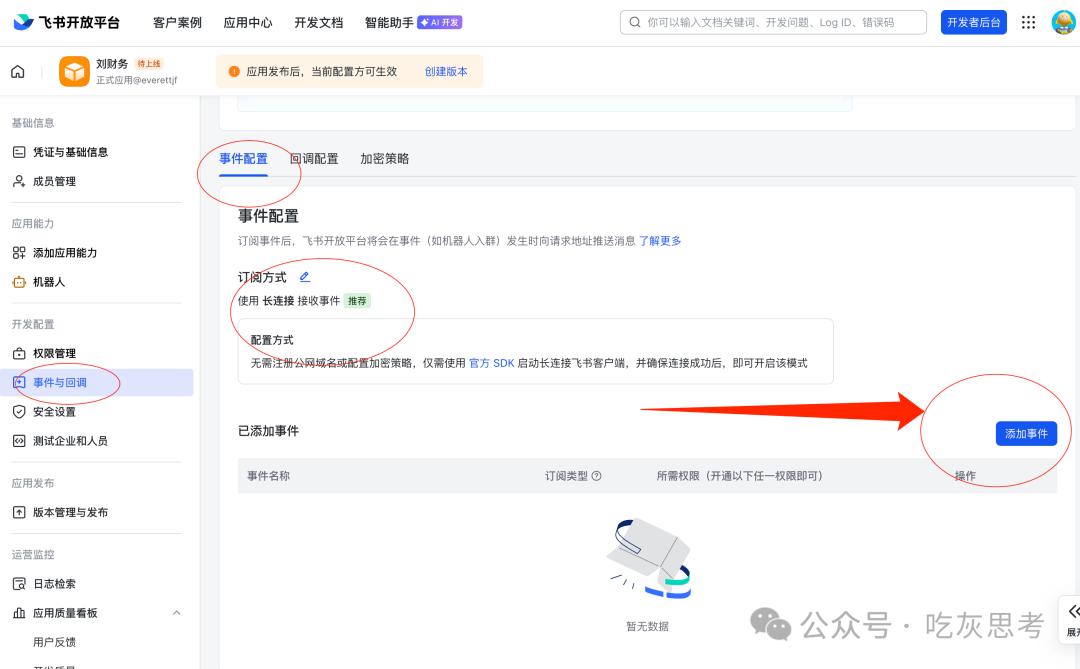This screenshot has width=1080, height=669.
Task: Click the 刘财务 app cube icon
Action: (x=74, y=71)
